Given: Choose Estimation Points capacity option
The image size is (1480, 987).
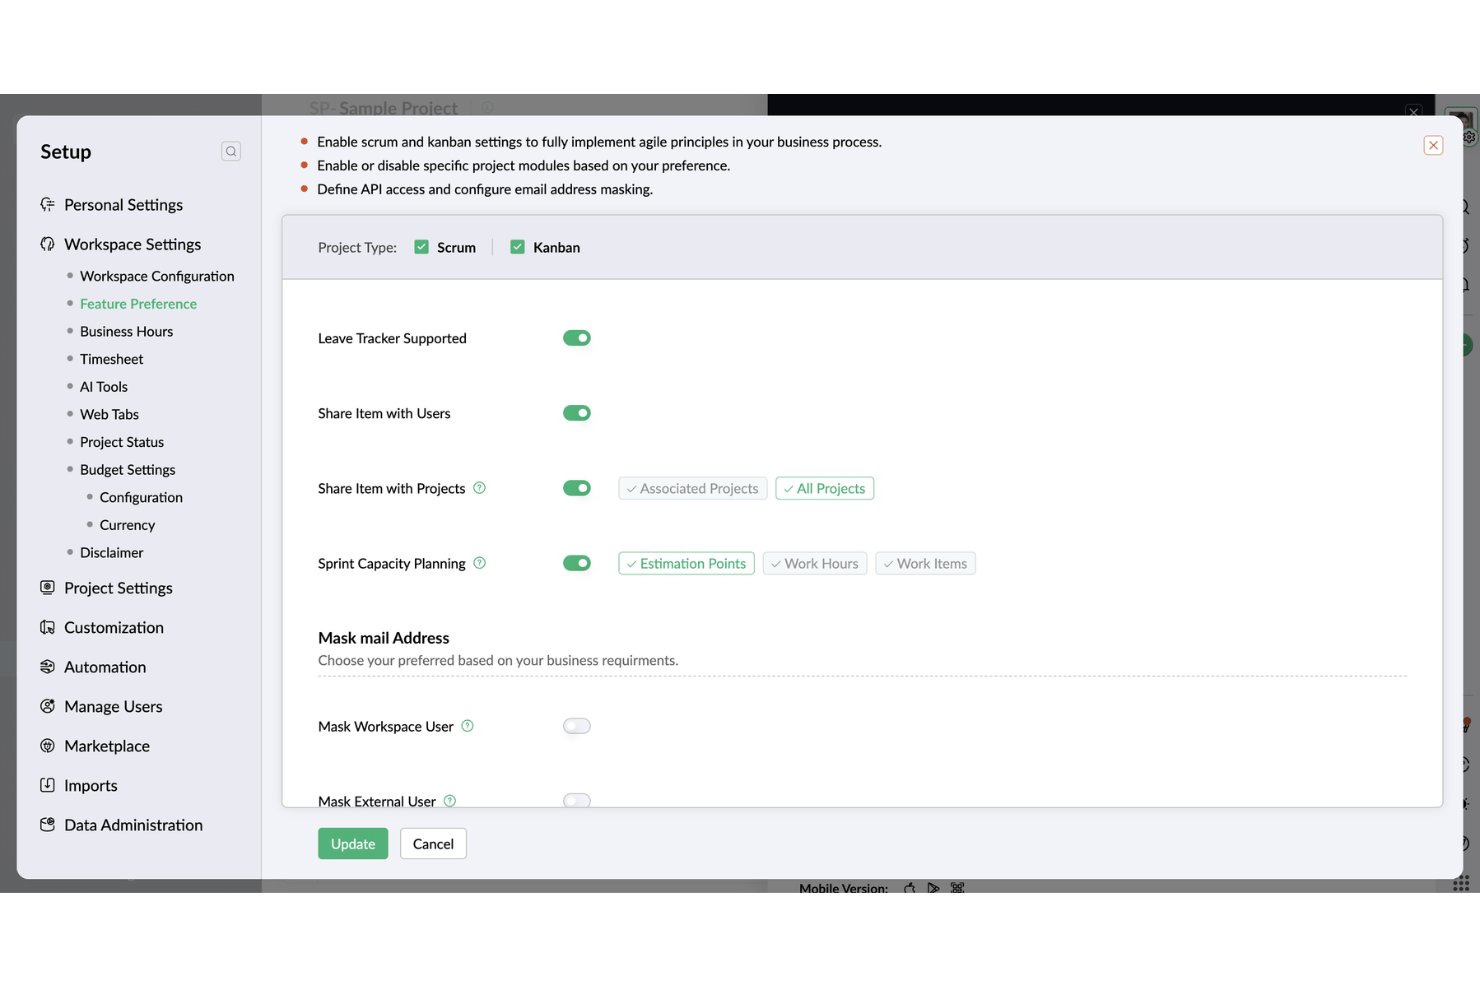Looking at the screenshot, I should [x=686, y=563].
